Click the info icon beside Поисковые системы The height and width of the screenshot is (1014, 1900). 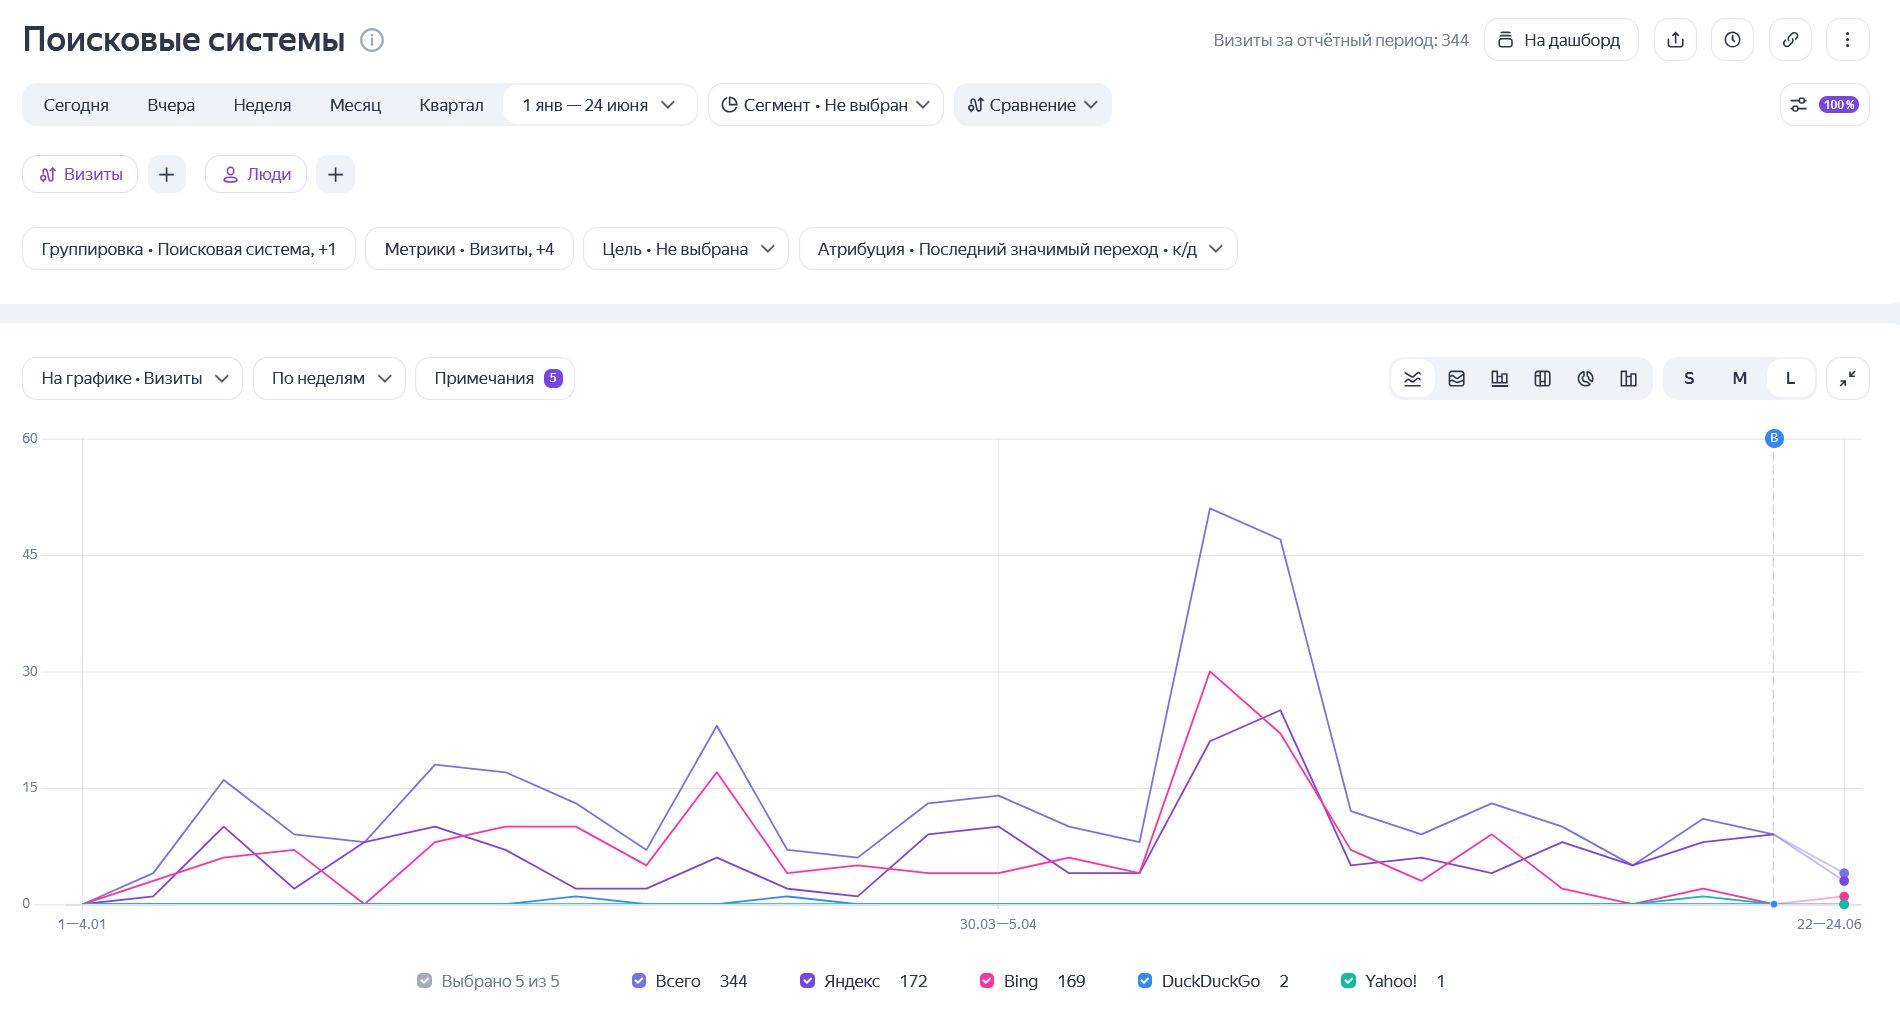tap(372, 40)
